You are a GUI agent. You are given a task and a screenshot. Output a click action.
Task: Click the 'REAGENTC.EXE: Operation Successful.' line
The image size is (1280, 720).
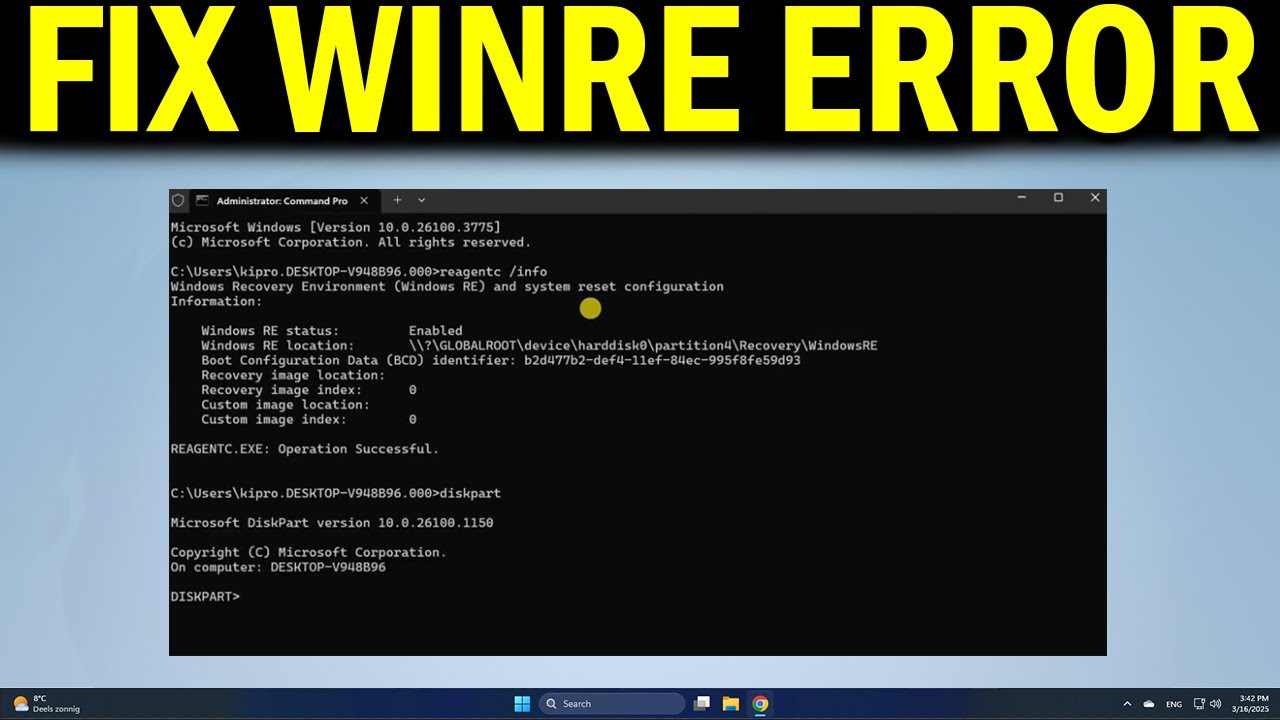[305, 449]
